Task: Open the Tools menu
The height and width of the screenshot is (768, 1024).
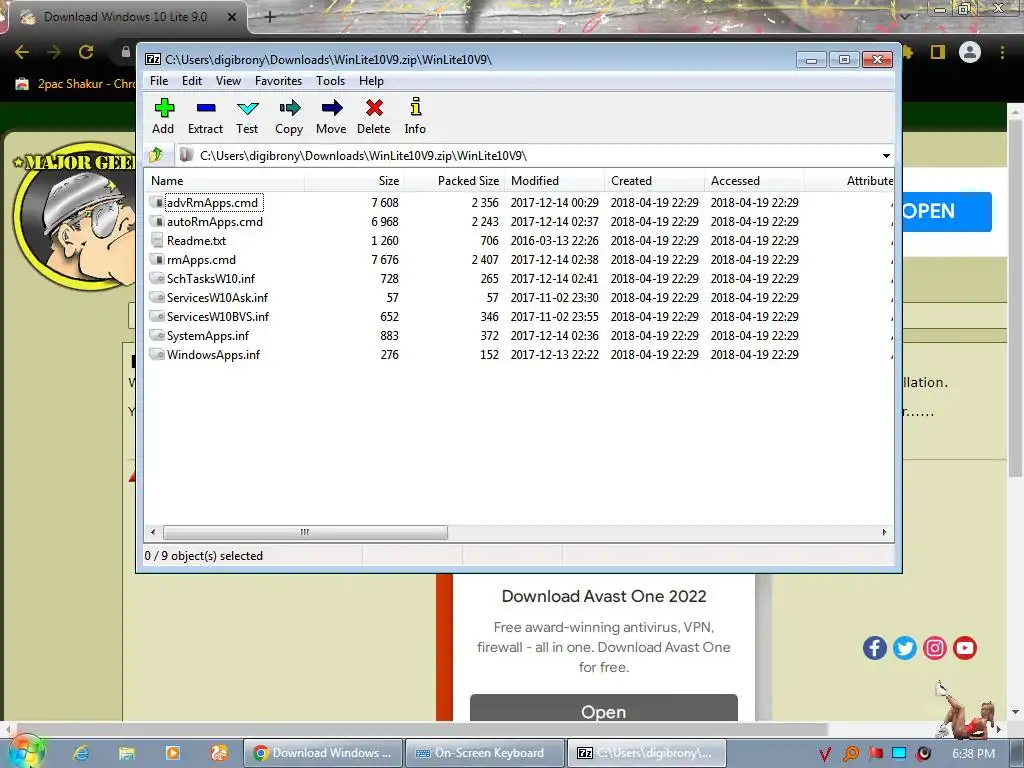Action: coord(330,81)
